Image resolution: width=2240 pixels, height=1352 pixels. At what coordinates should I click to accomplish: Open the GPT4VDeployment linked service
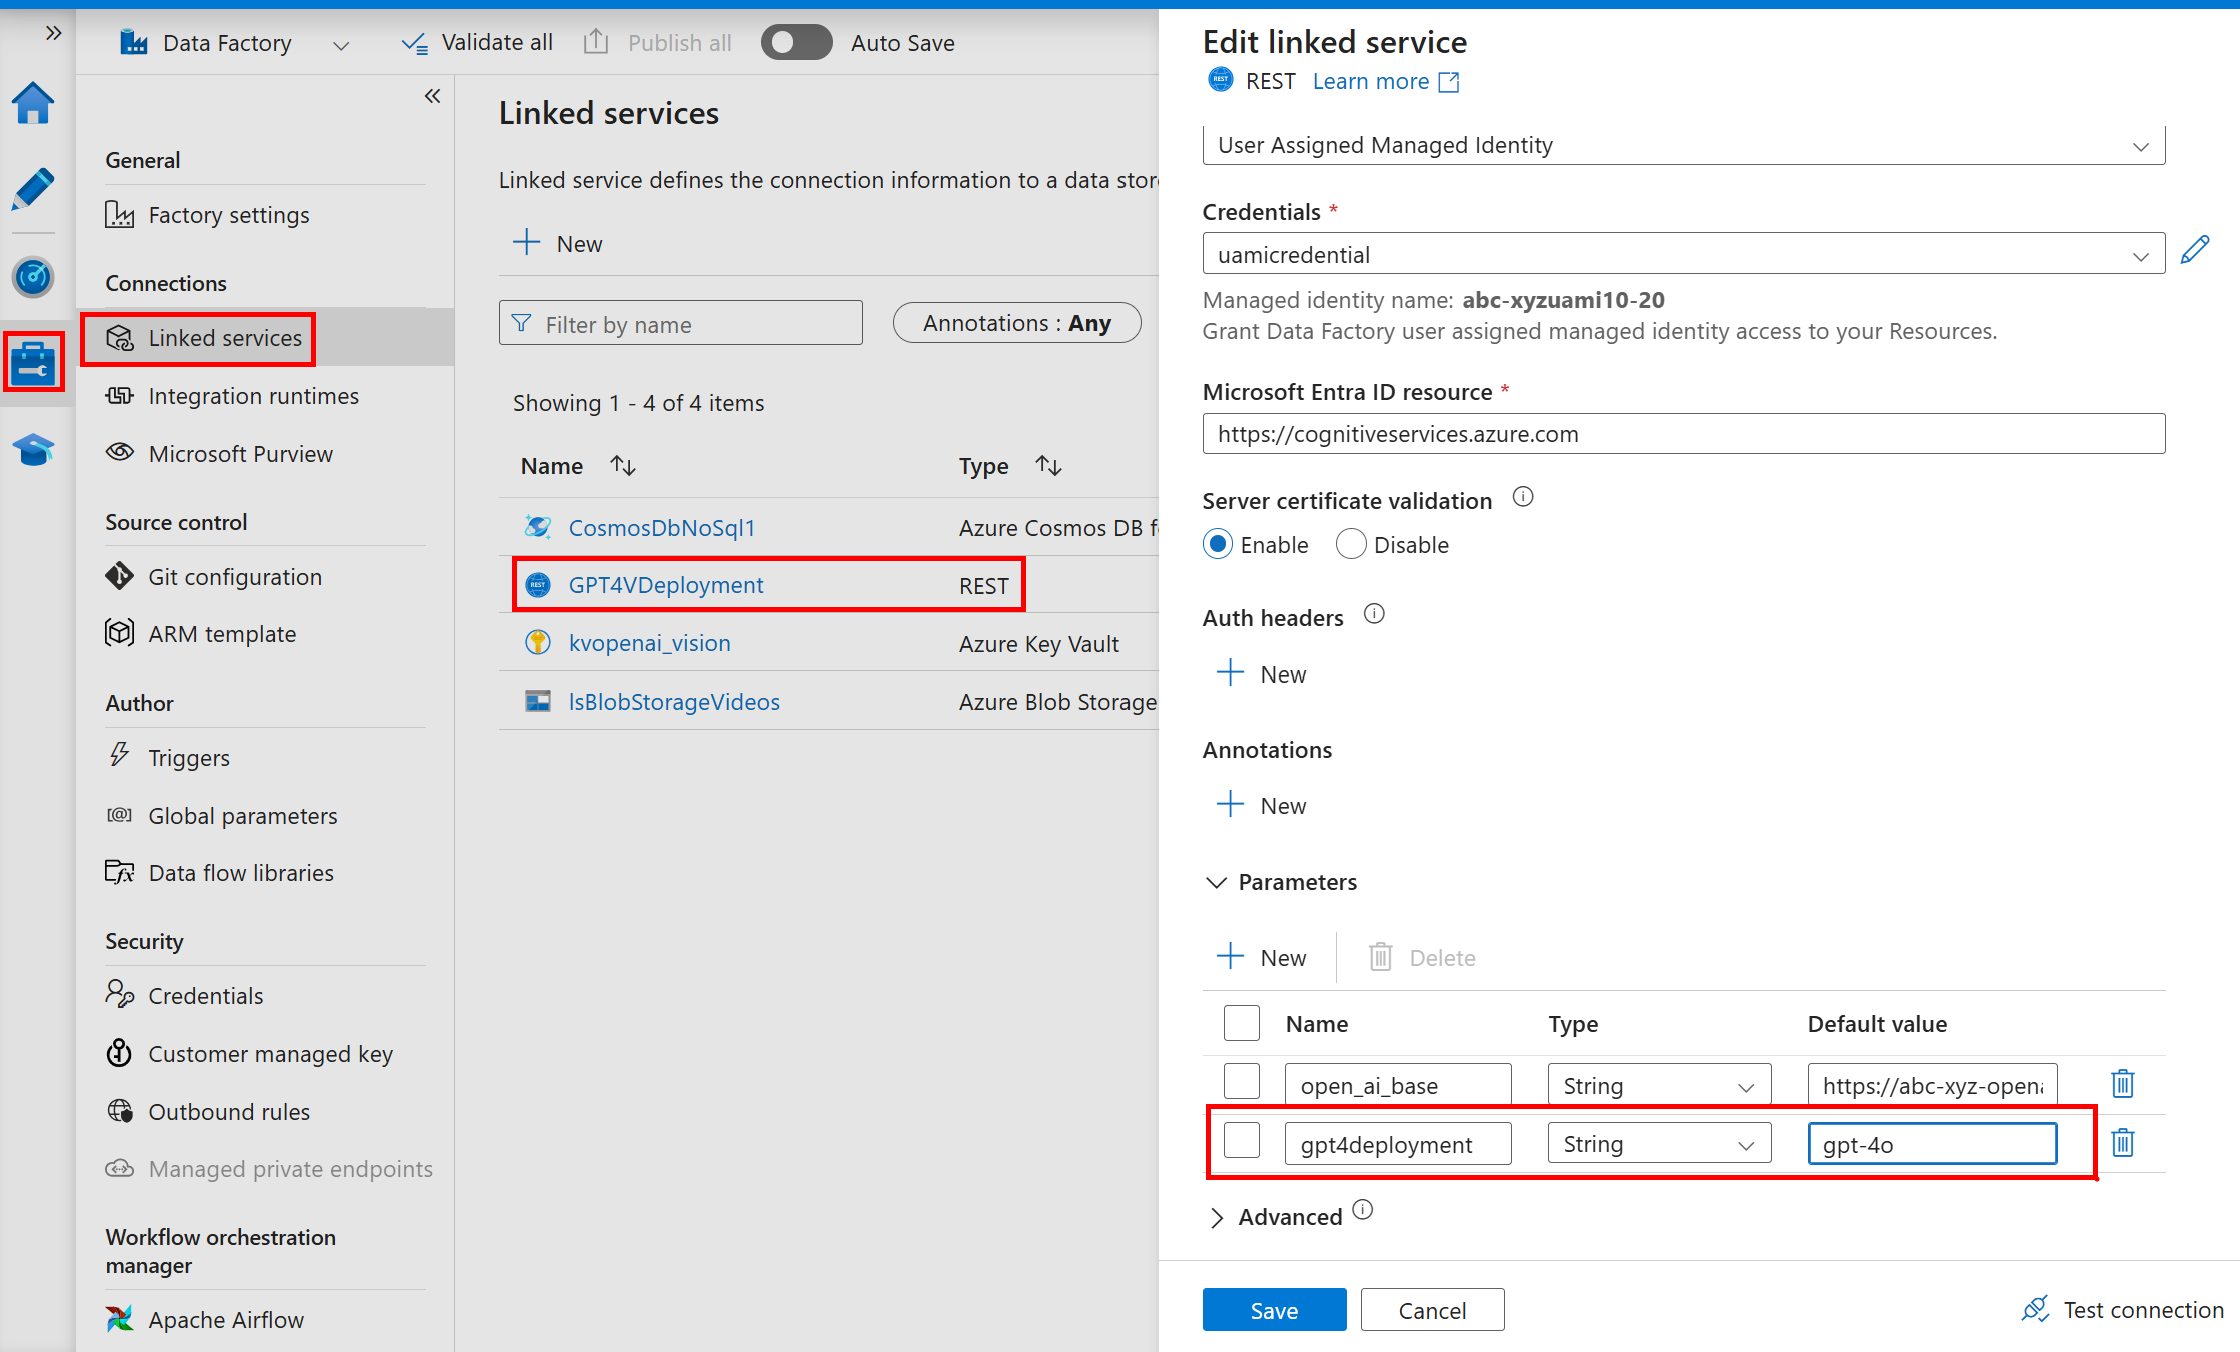point(666,585)
